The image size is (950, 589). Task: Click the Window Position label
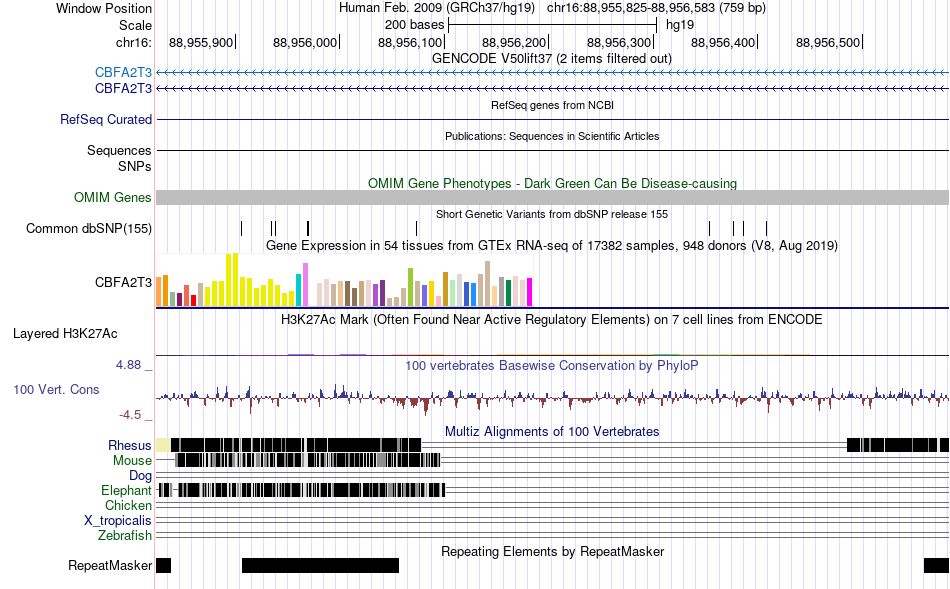[x=104, y=8]
